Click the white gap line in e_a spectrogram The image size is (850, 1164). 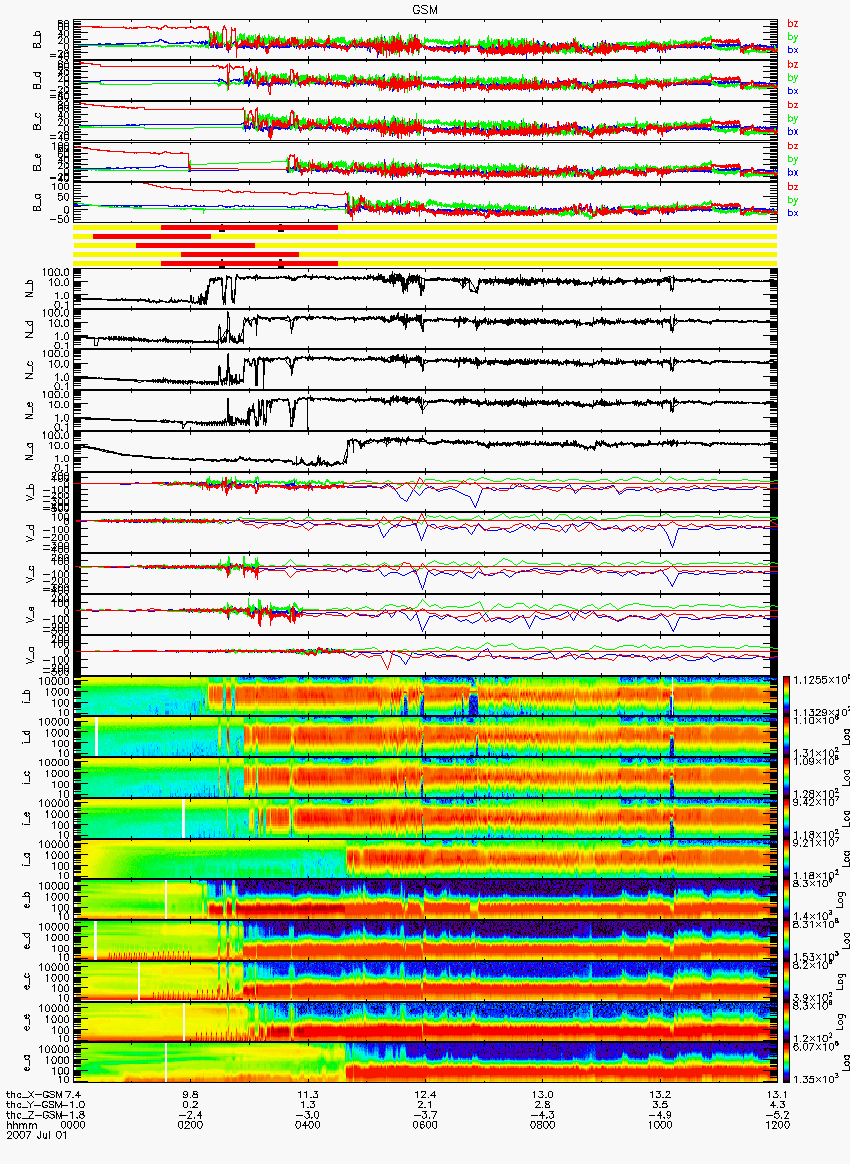(x=166, y=1062)
